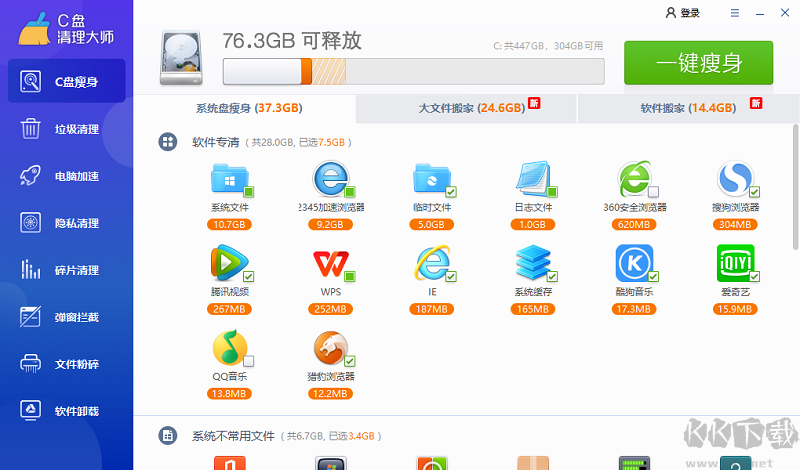Uncheck the 临时文件 checkbox

(451, 192)
